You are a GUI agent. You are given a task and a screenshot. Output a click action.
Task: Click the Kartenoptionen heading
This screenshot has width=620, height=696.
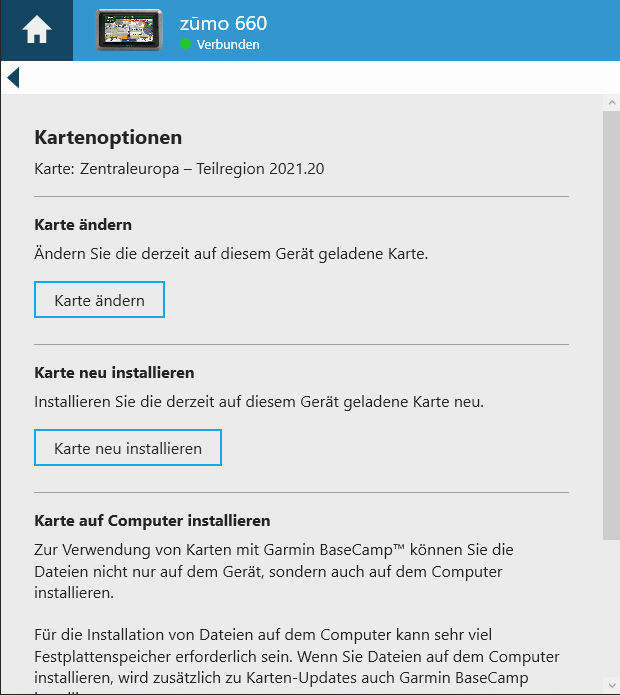[x=108, y=138]
